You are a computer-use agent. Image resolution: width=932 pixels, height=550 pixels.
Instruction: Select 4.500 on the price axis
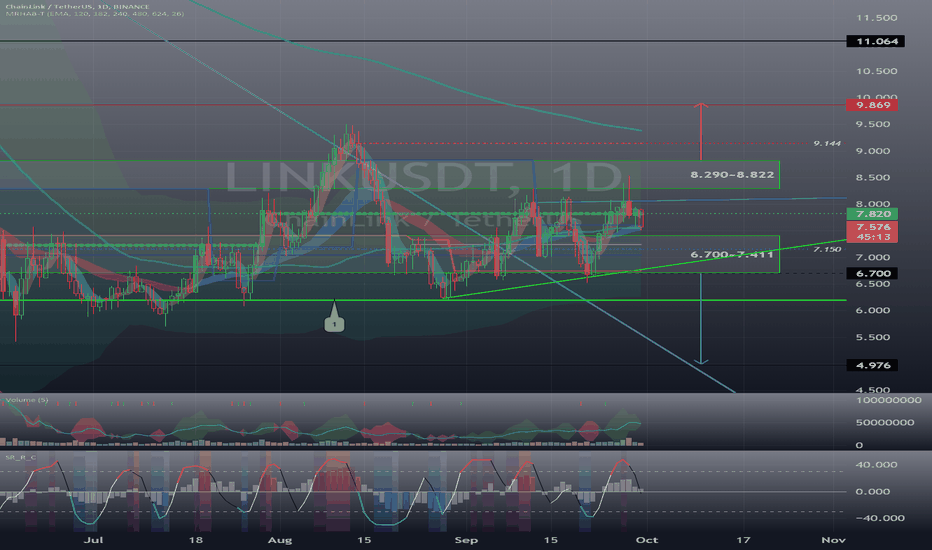pos(873,390)
